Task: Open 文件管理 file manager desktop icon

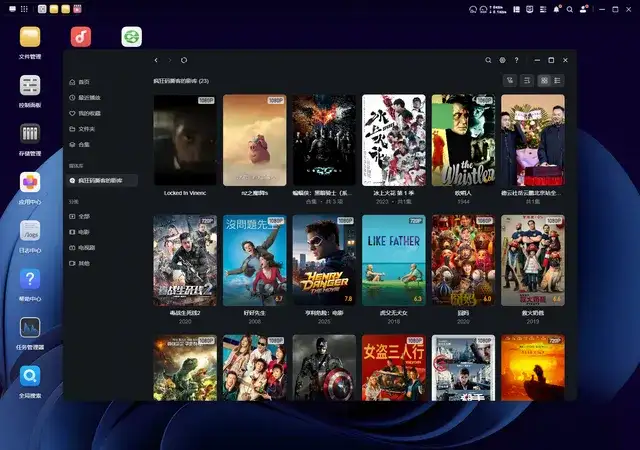Action: [30, 42]
